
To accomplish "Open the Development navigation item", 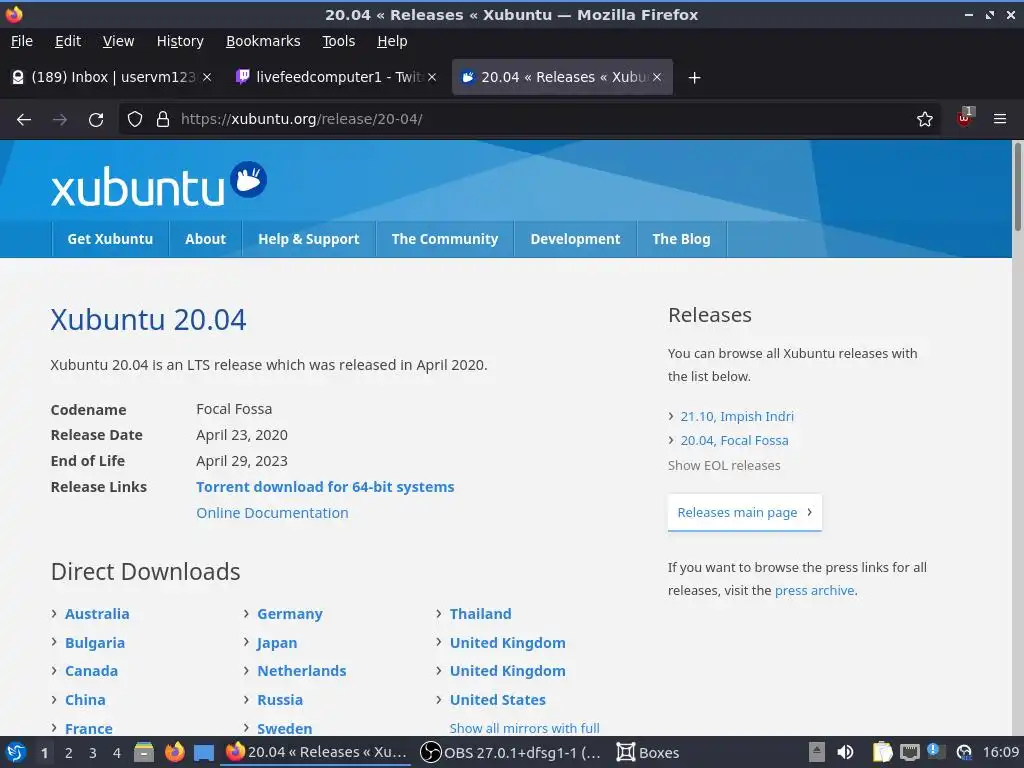I will pos(575,239).
